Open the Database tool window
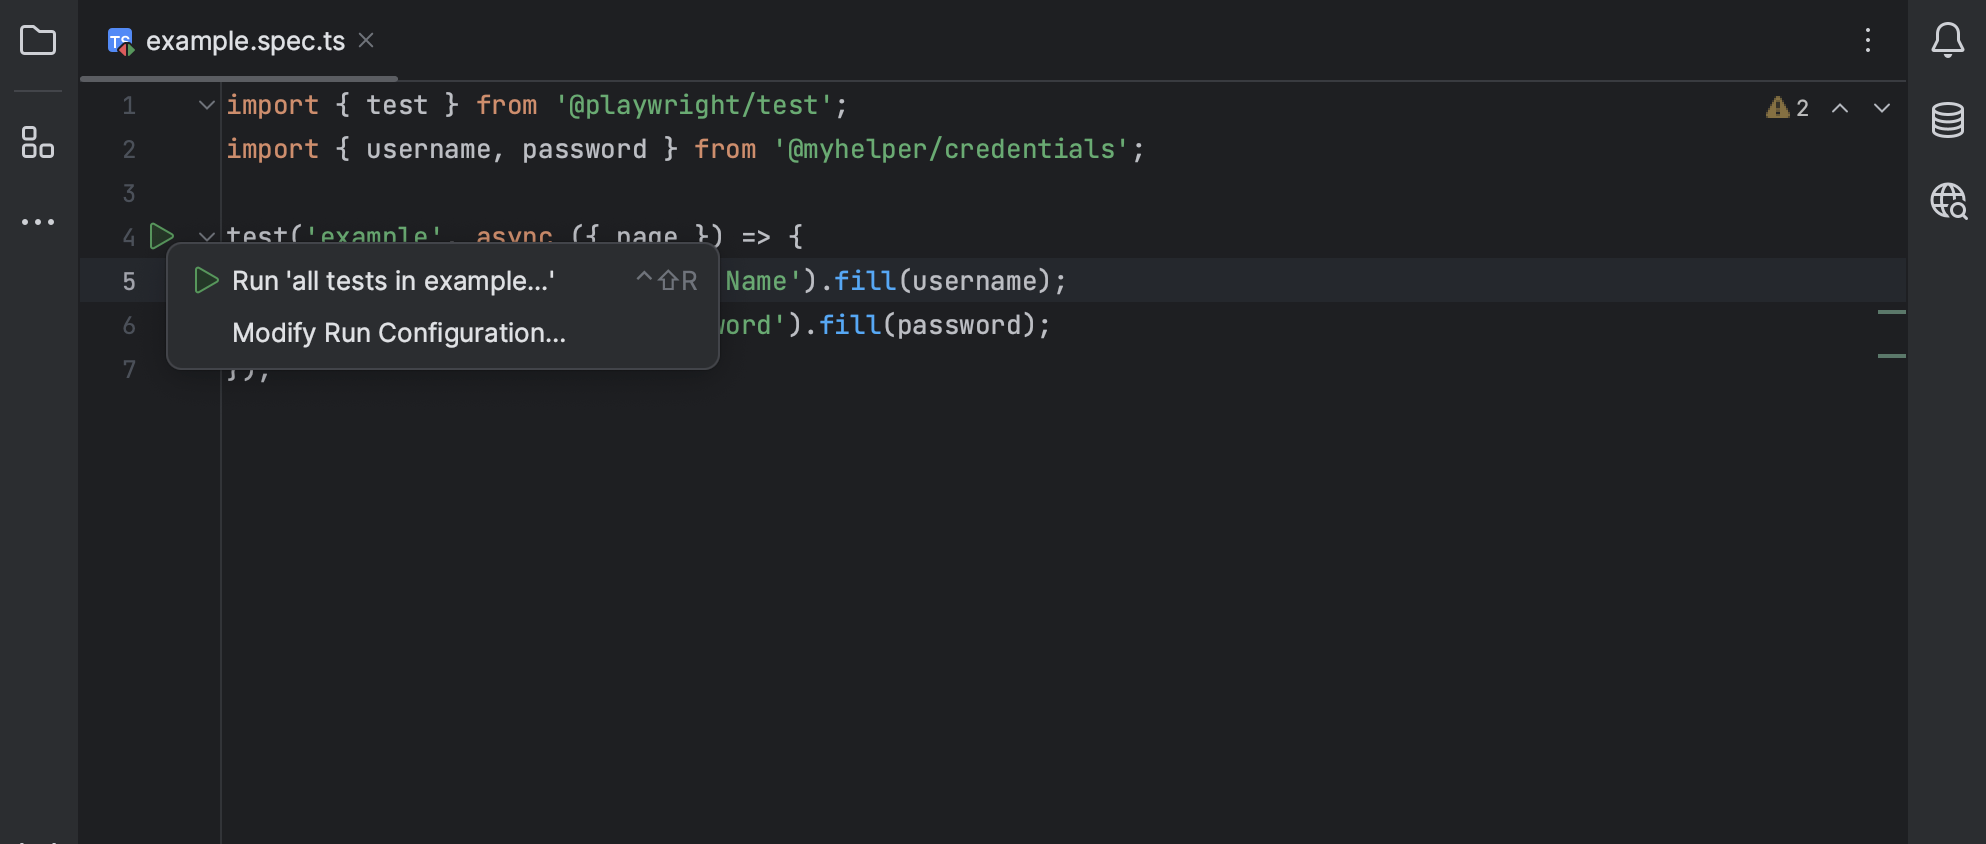Image resolution: width=1986 pixels, height=844 pixels. (x=1947, y=120)
